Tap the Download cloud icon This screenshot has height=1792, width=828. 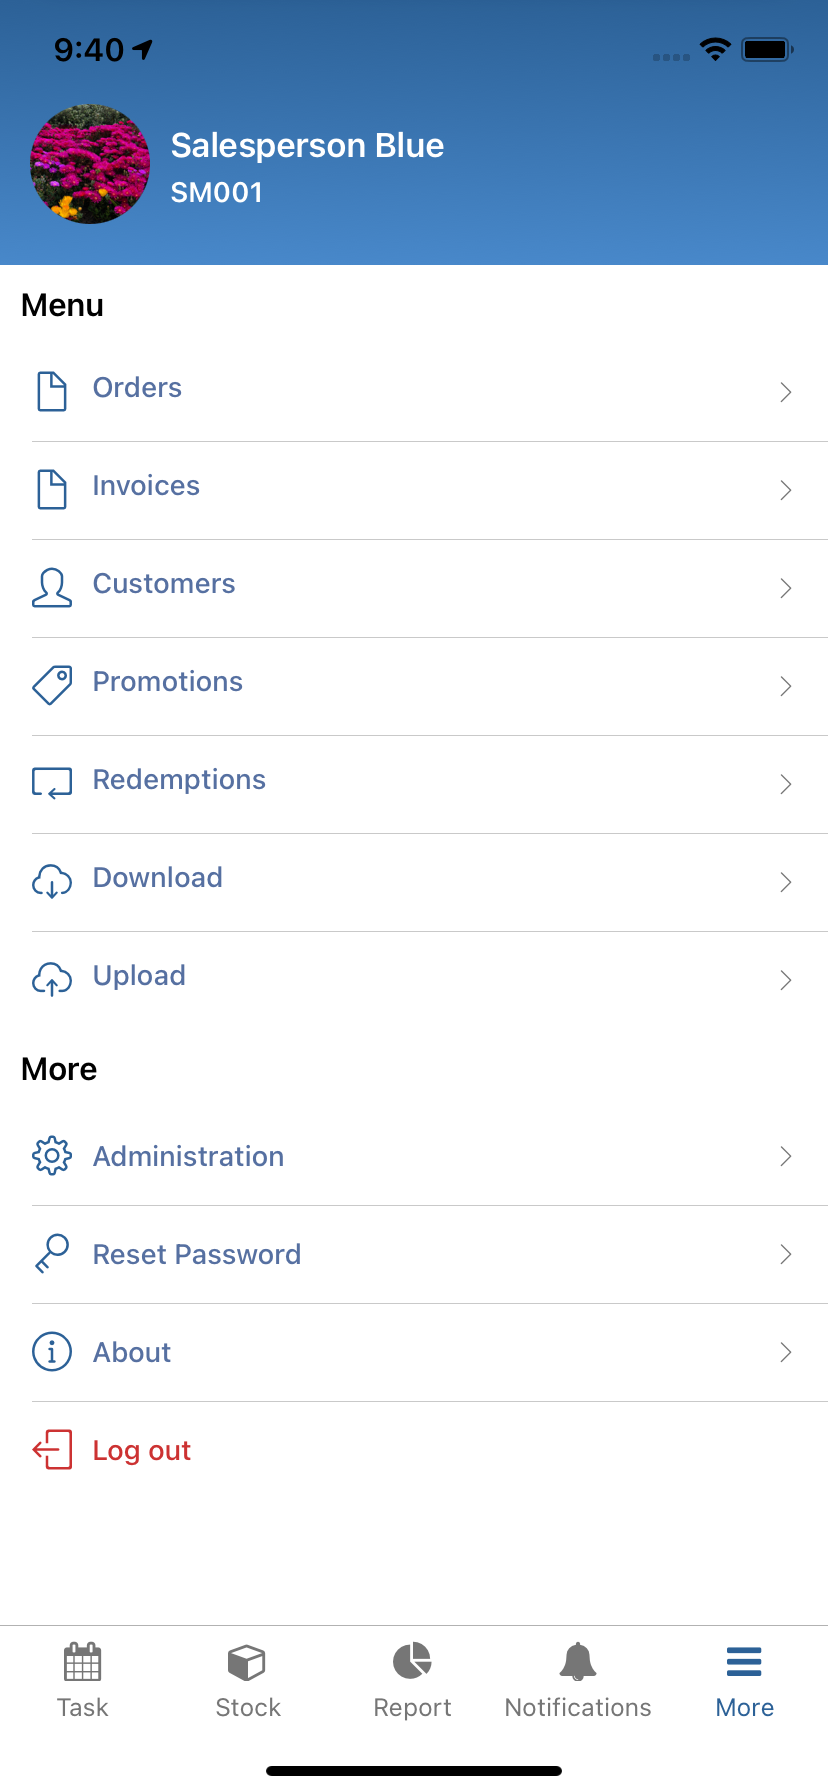click(x=52, y=881)
